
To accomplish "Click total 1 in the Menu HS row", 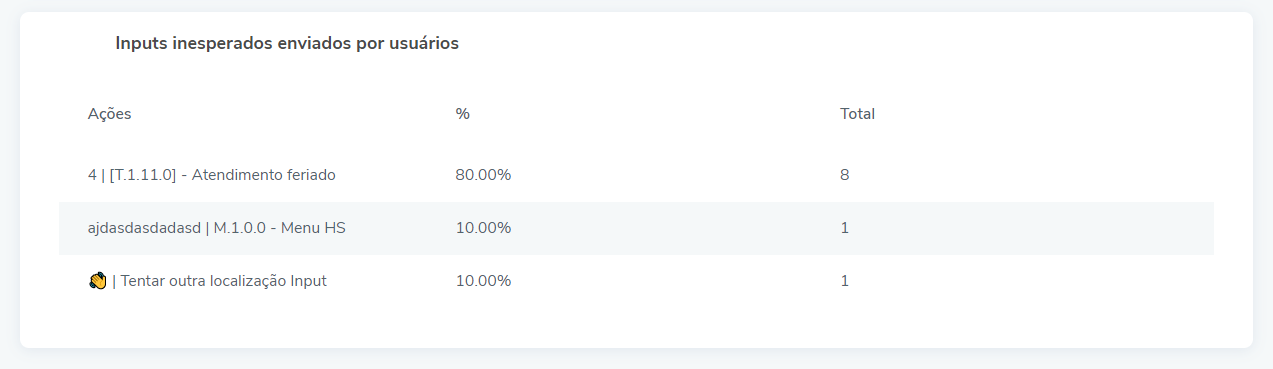I will coord(844,228).
